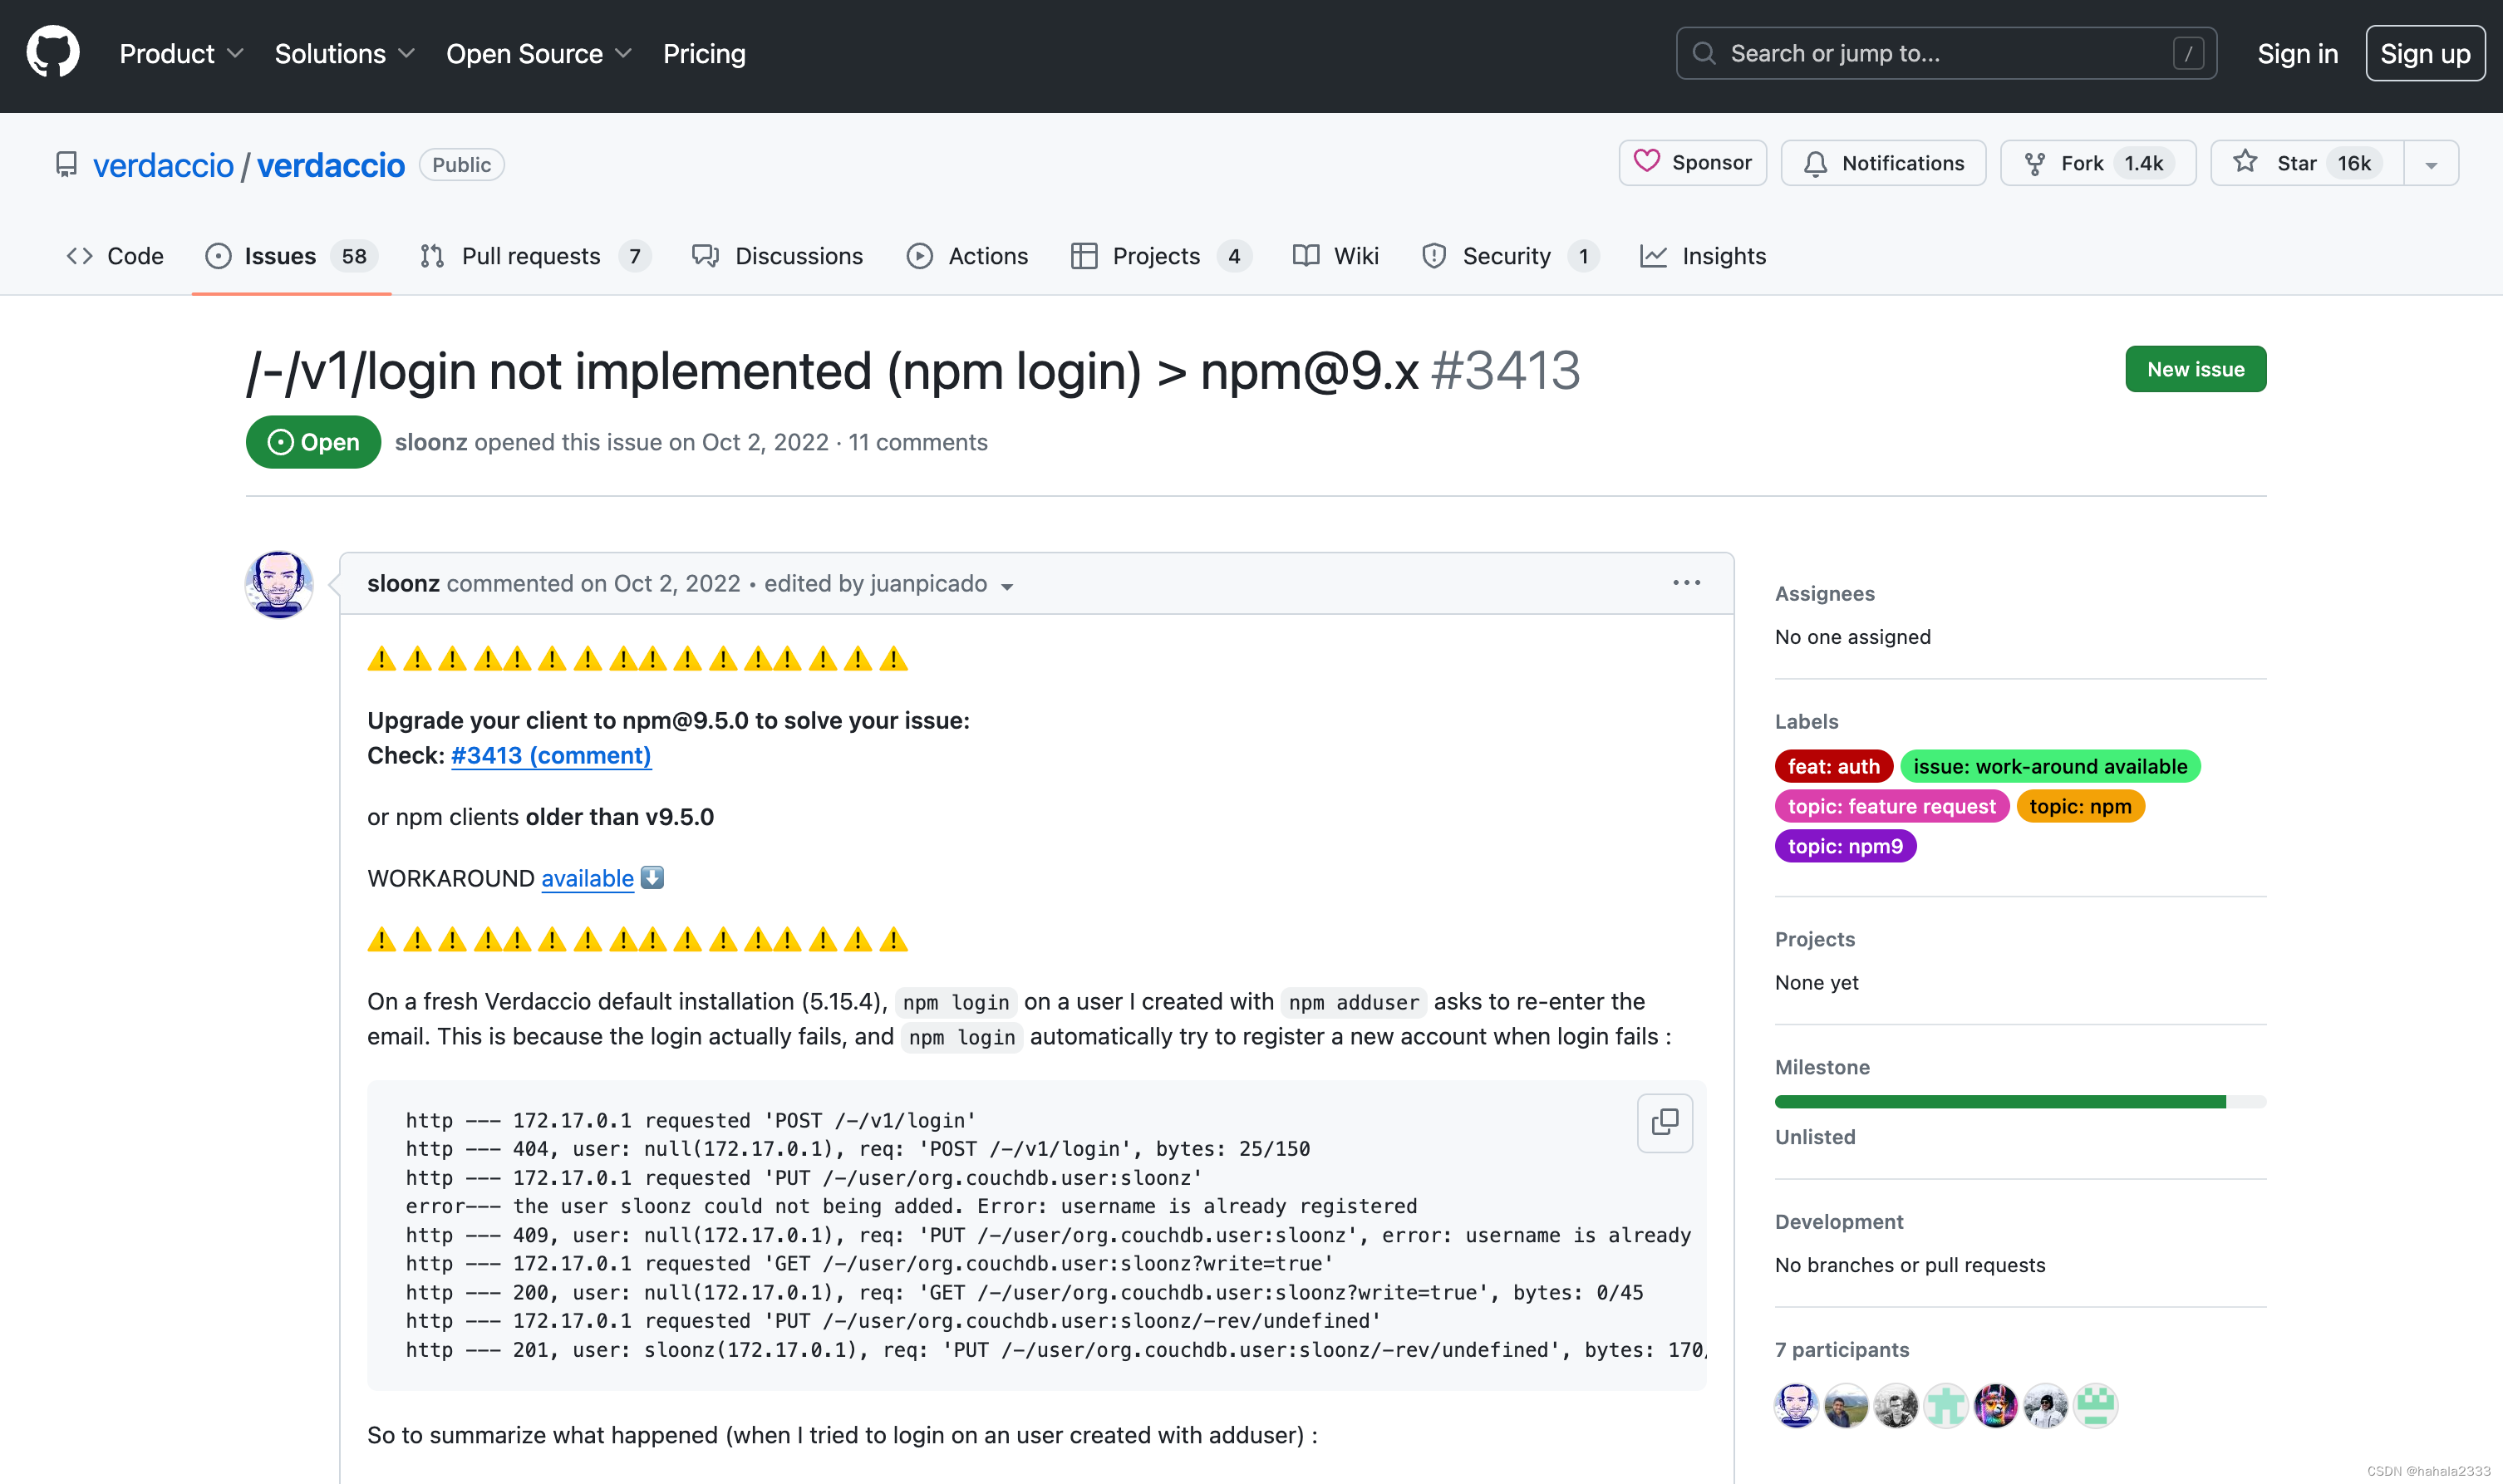The image size is (2503, 1484).
Task: Click the '11 comments' text
Action: 918,442
